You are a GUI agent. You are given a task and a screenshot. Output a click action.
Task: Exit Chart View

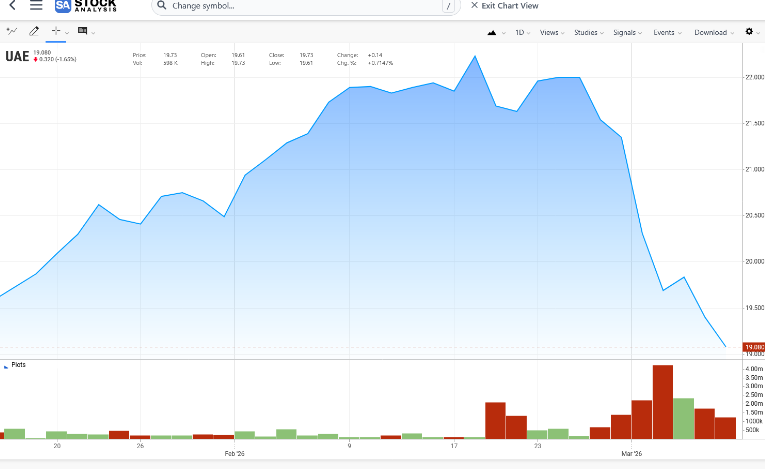pyautogui.click(x=504, y=6)
